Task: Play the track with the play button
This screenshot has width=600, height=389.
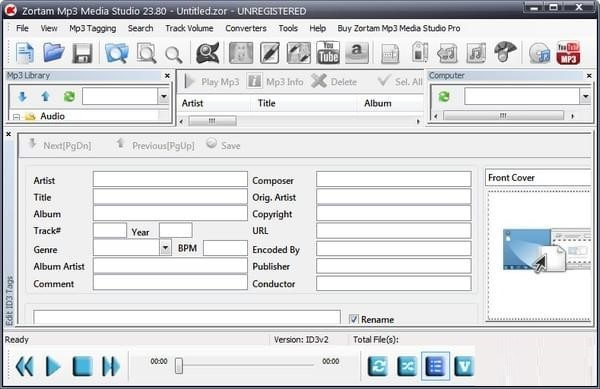Action: [53, 366]
